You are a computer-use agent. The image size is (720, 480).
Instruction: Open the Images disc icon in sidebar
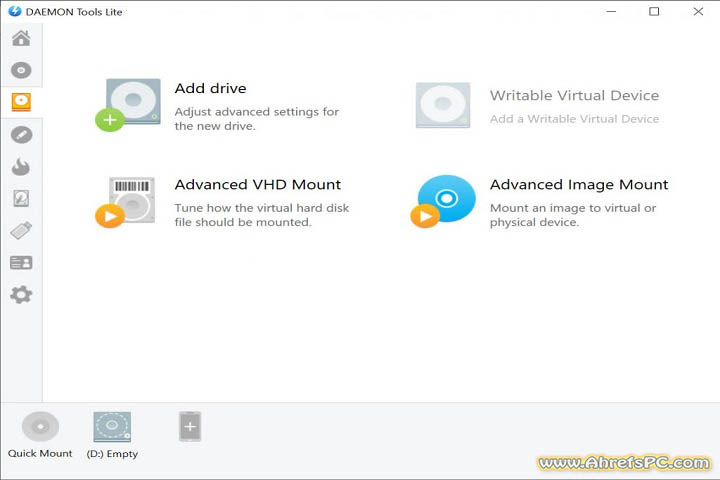pos(21,70)
